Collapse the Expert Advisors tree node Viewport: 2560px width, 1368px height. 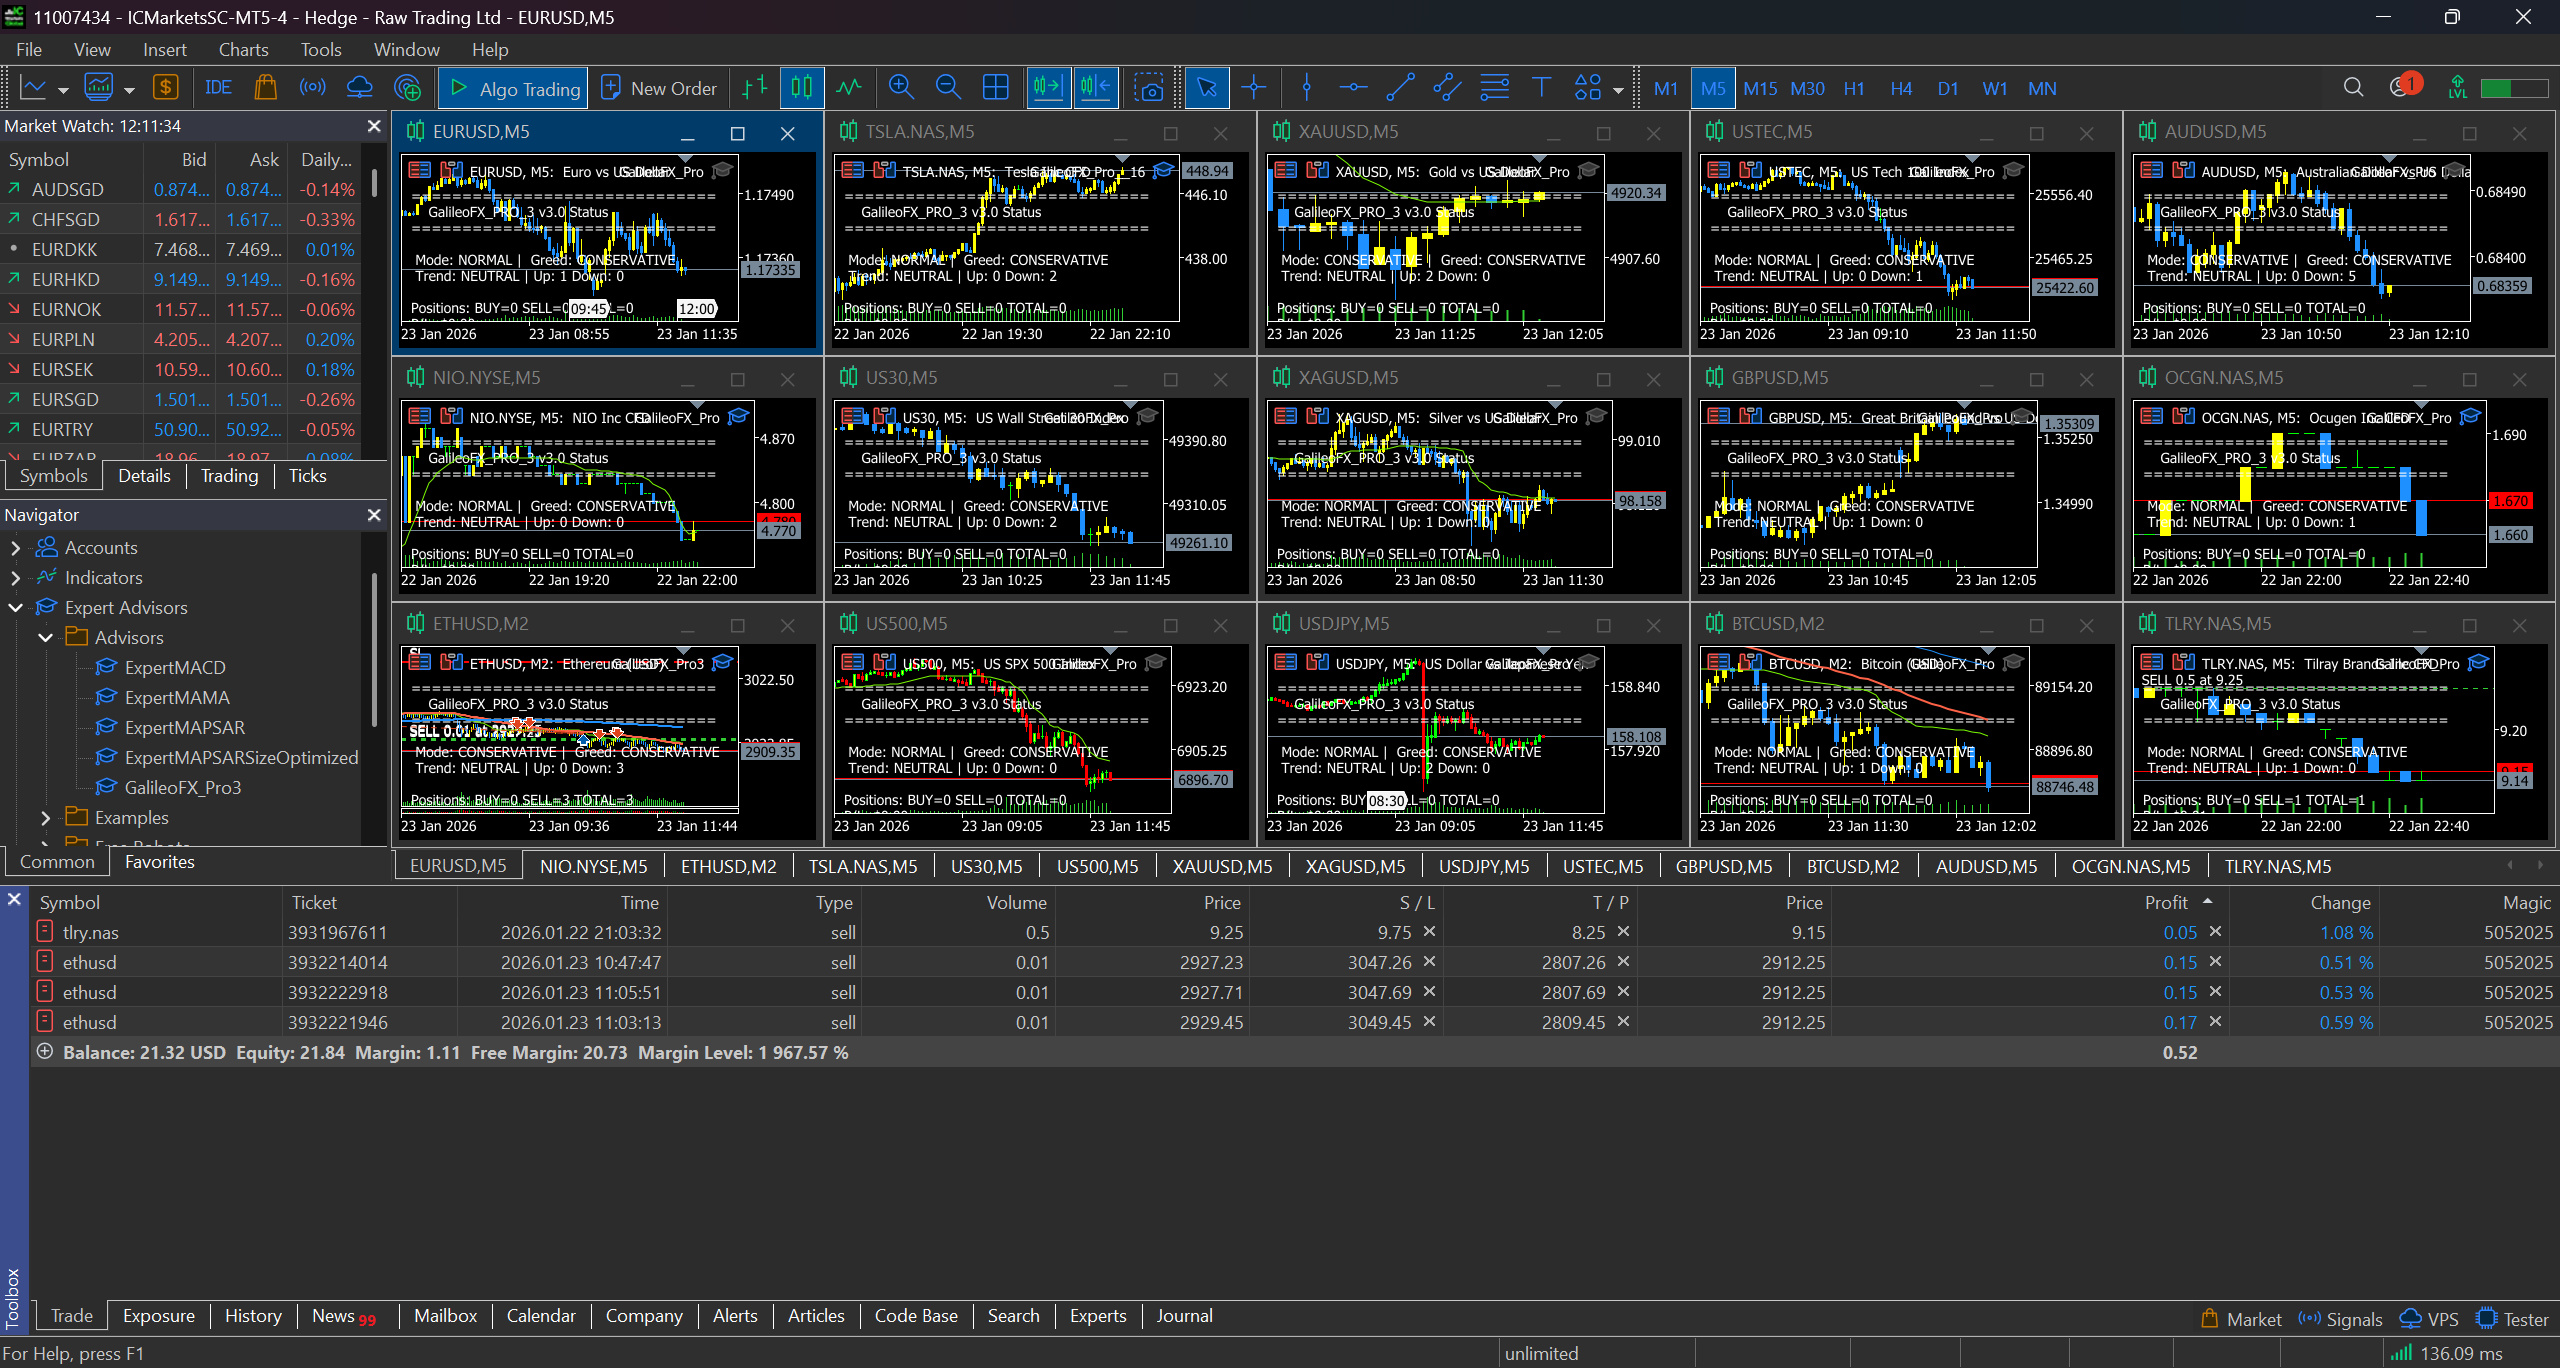(15, 608)
